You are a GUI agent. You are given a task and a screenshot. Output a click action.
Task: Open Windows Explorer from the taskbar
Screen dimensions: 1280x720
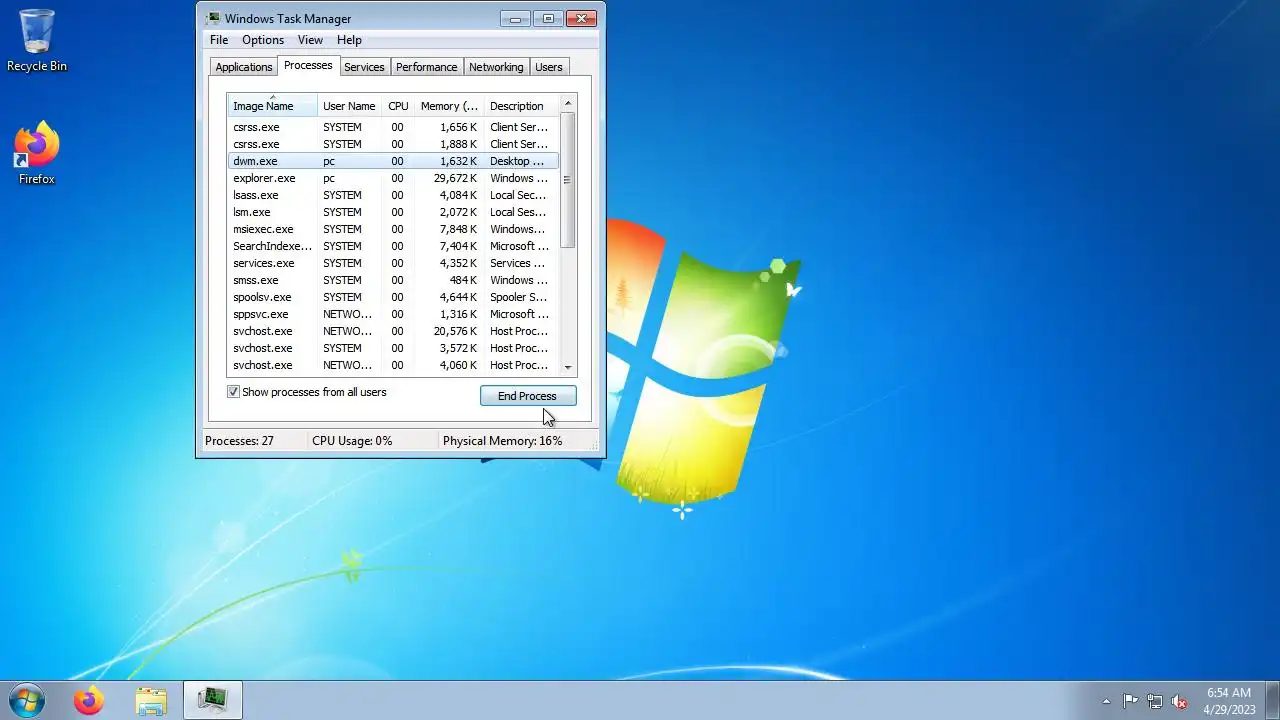click(151, 700)
